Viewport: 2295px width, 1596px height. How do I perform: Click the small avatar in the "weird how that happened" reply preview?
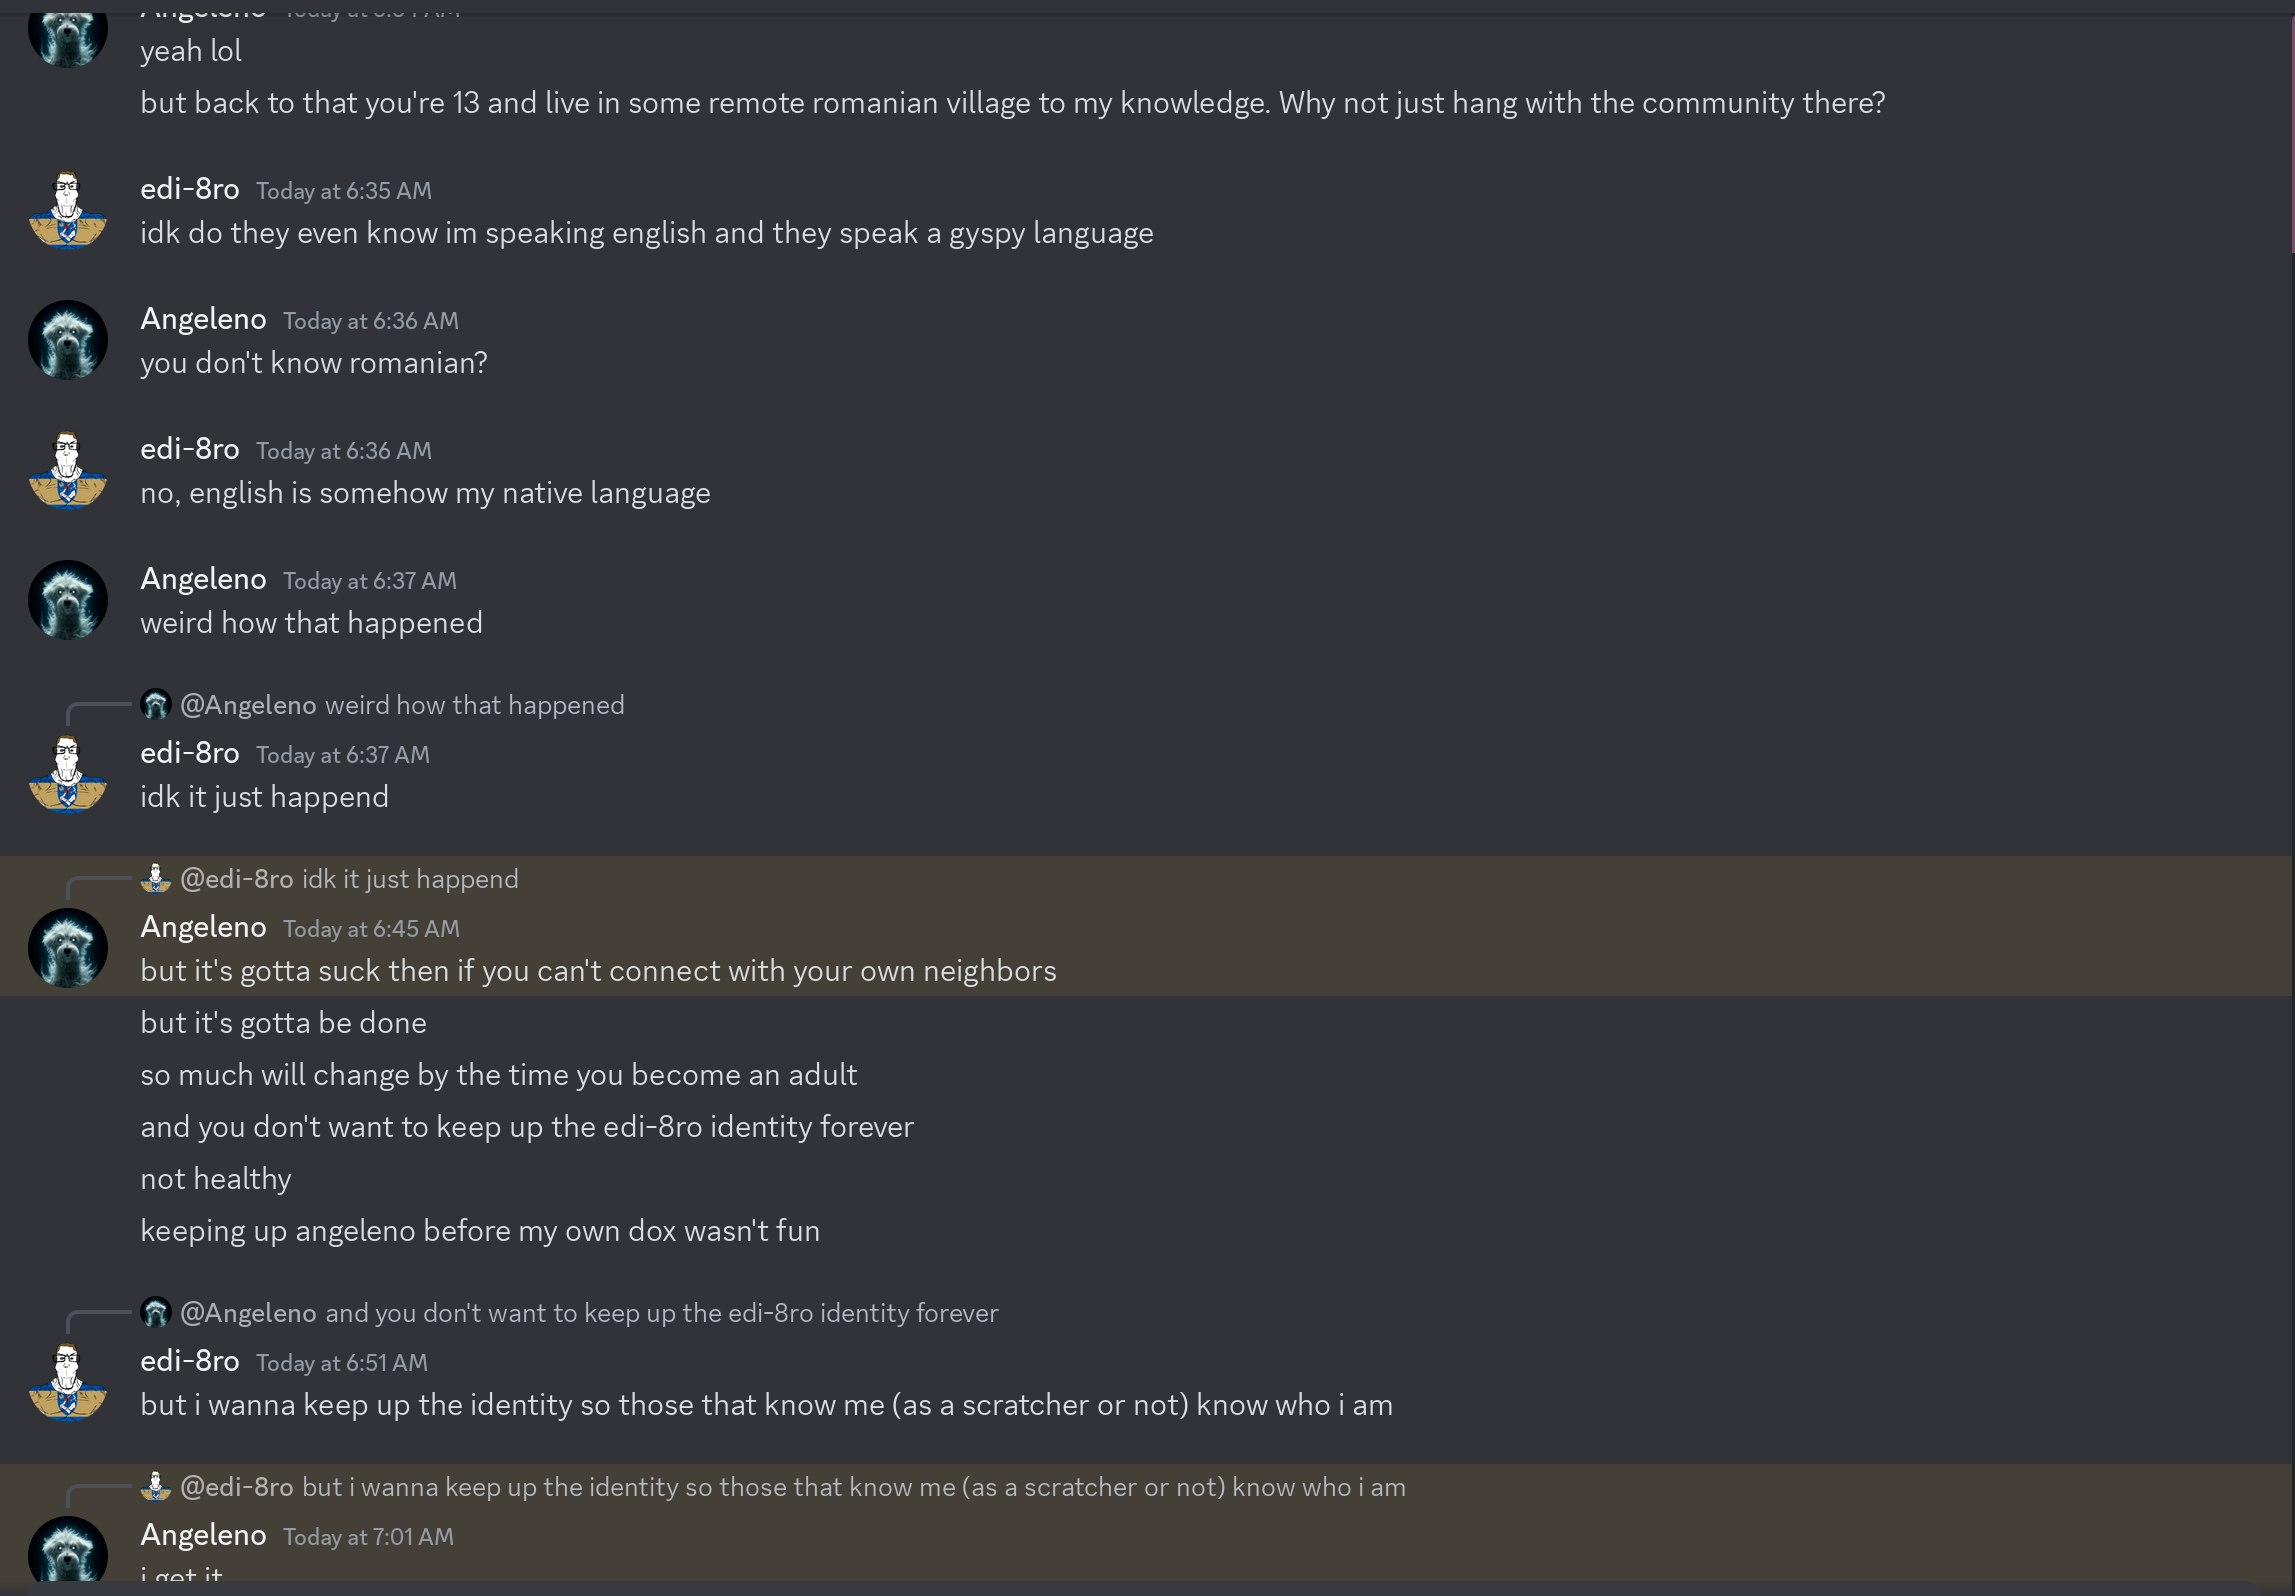(156, 705)
